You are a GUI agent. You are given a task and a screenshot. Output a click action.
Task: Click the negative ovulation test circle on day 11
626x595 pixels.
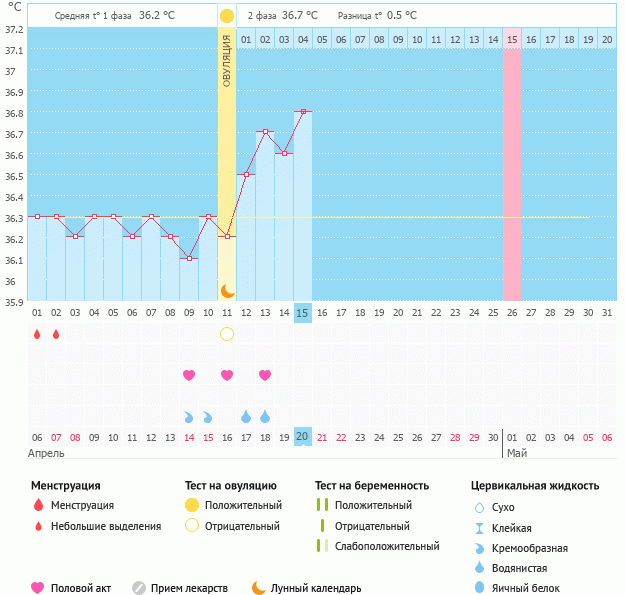227,334
